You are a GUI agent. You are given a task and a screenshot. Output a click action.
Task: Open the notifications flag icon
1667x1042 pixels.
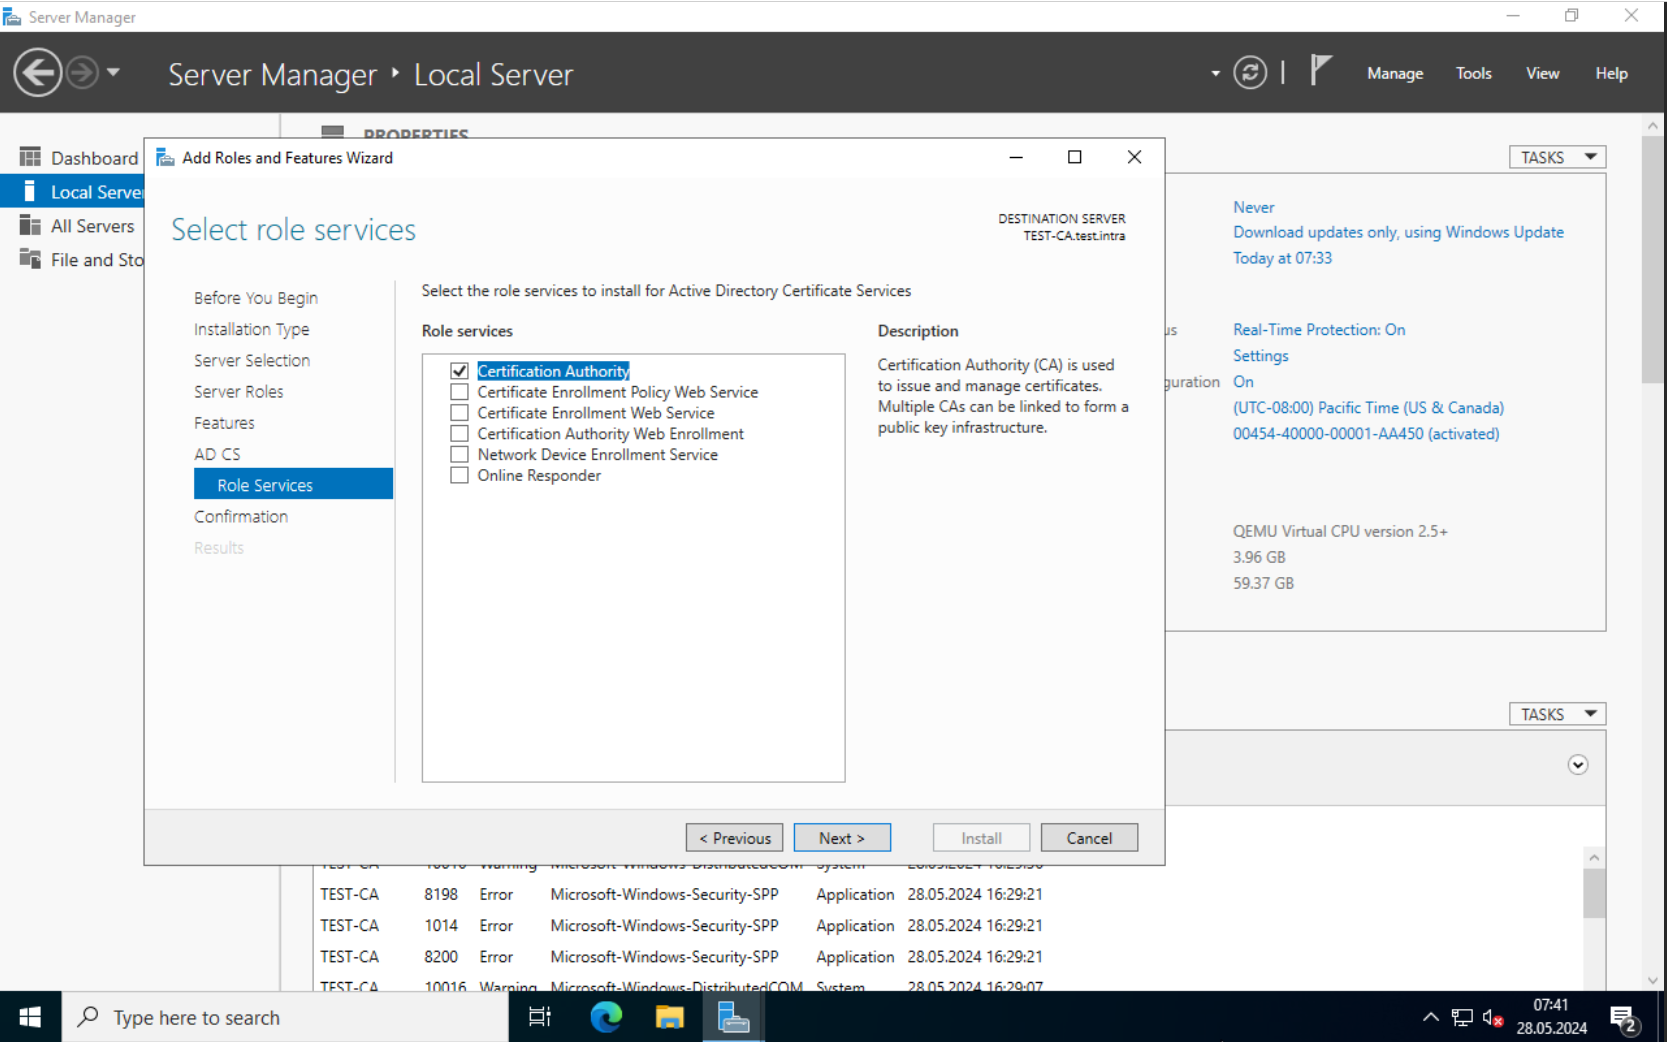pyautogui.click(x=1321, y=71)
